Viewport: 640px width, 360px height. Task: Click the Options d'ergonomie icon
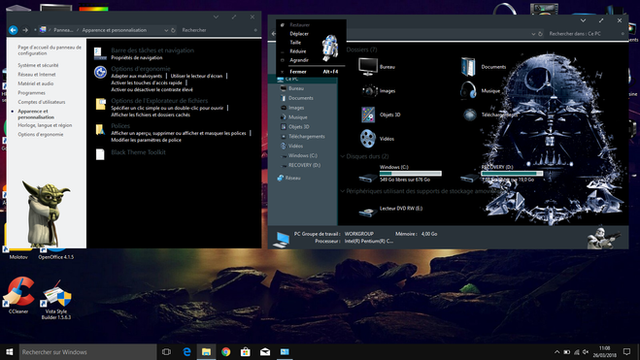(x=100, y=72)
